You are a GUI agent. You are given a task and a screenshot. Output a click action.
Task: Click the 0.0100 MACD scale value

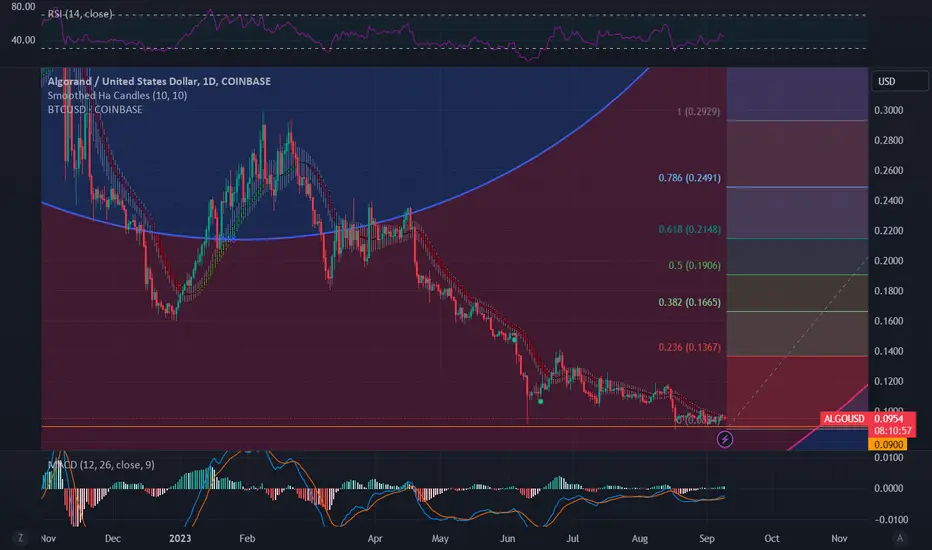[889, 457]
